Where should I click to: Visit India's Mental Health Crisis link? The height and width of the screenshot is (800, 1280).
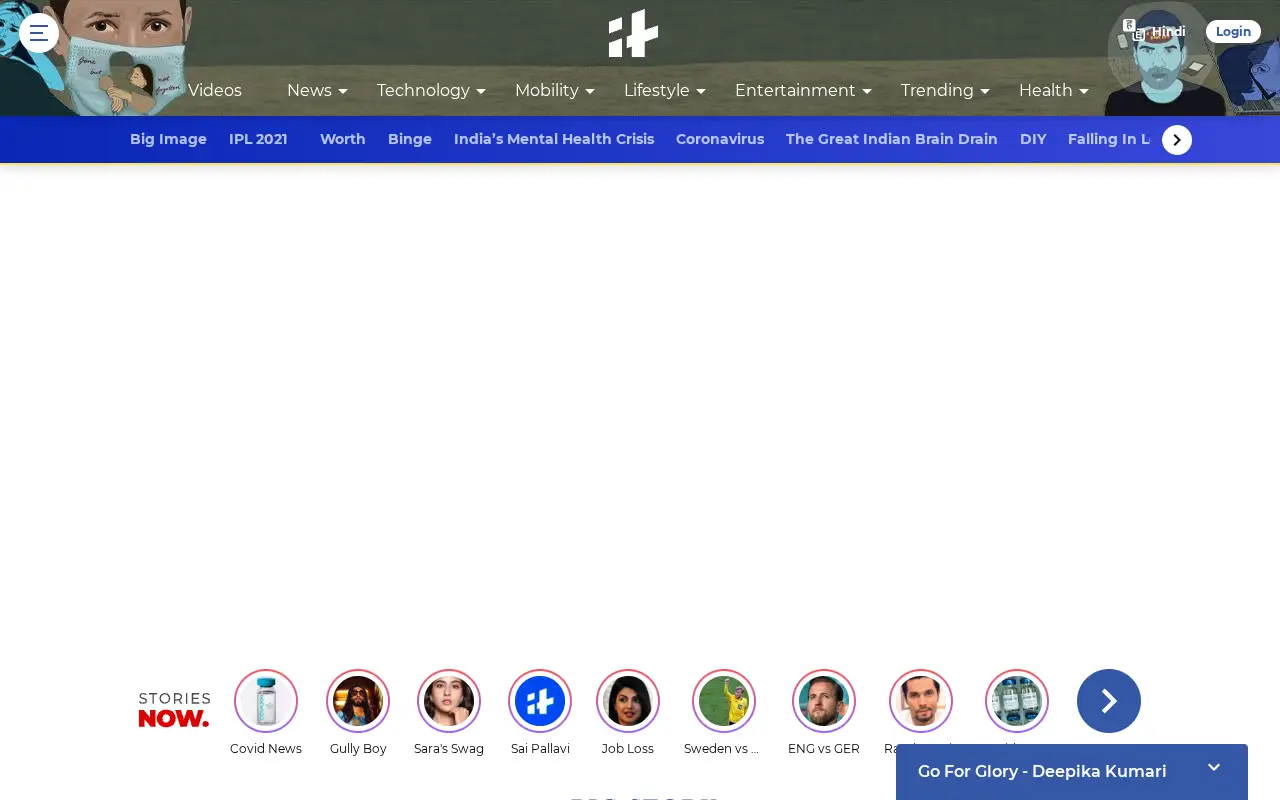click(x=554, y=139)
